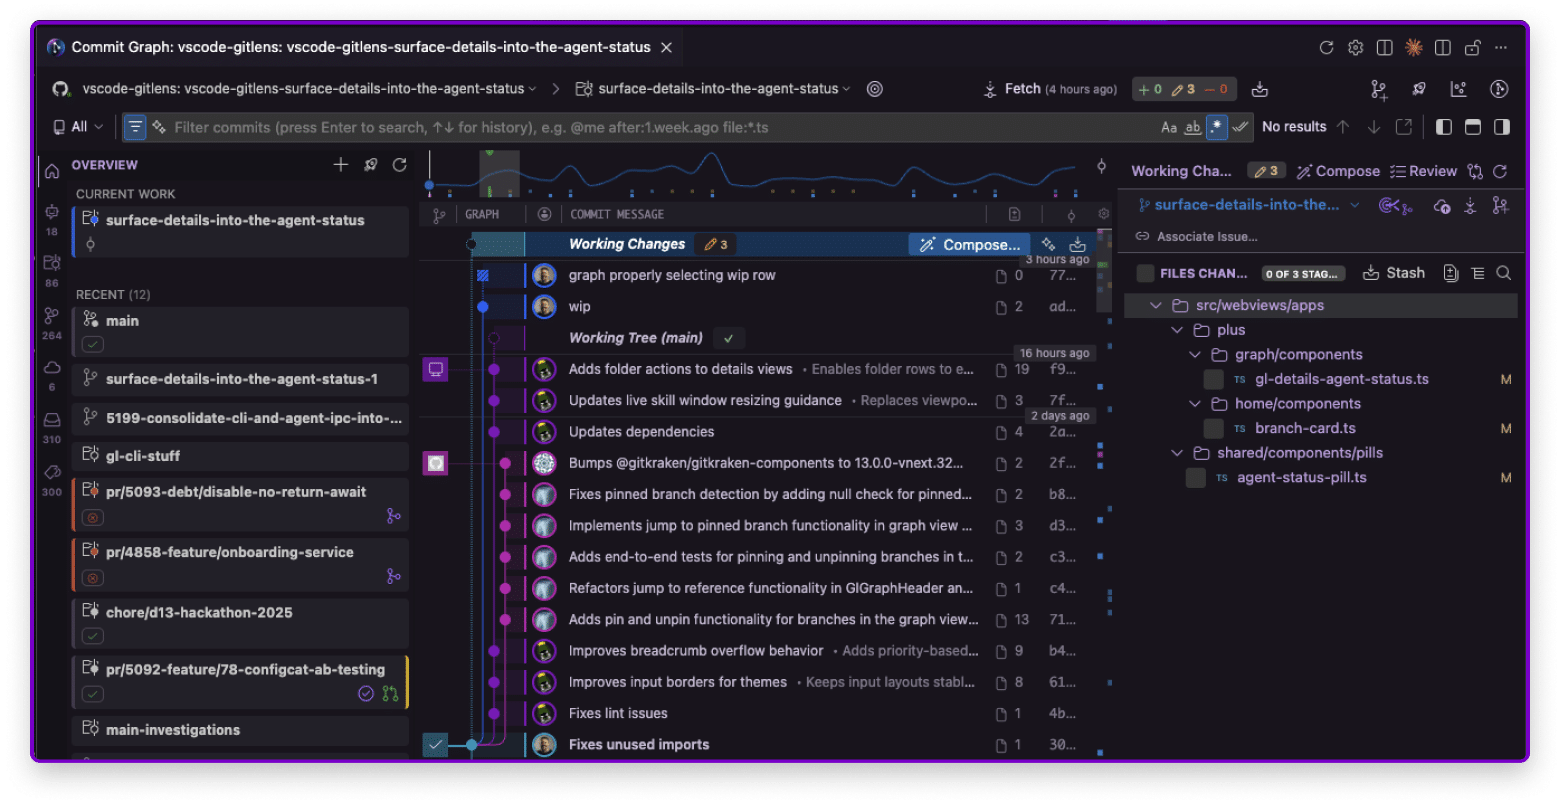Screen dimensions: 1560x803
Task: Refresh the Commit Graph from the tab bar
Action: click(1326, 48)
